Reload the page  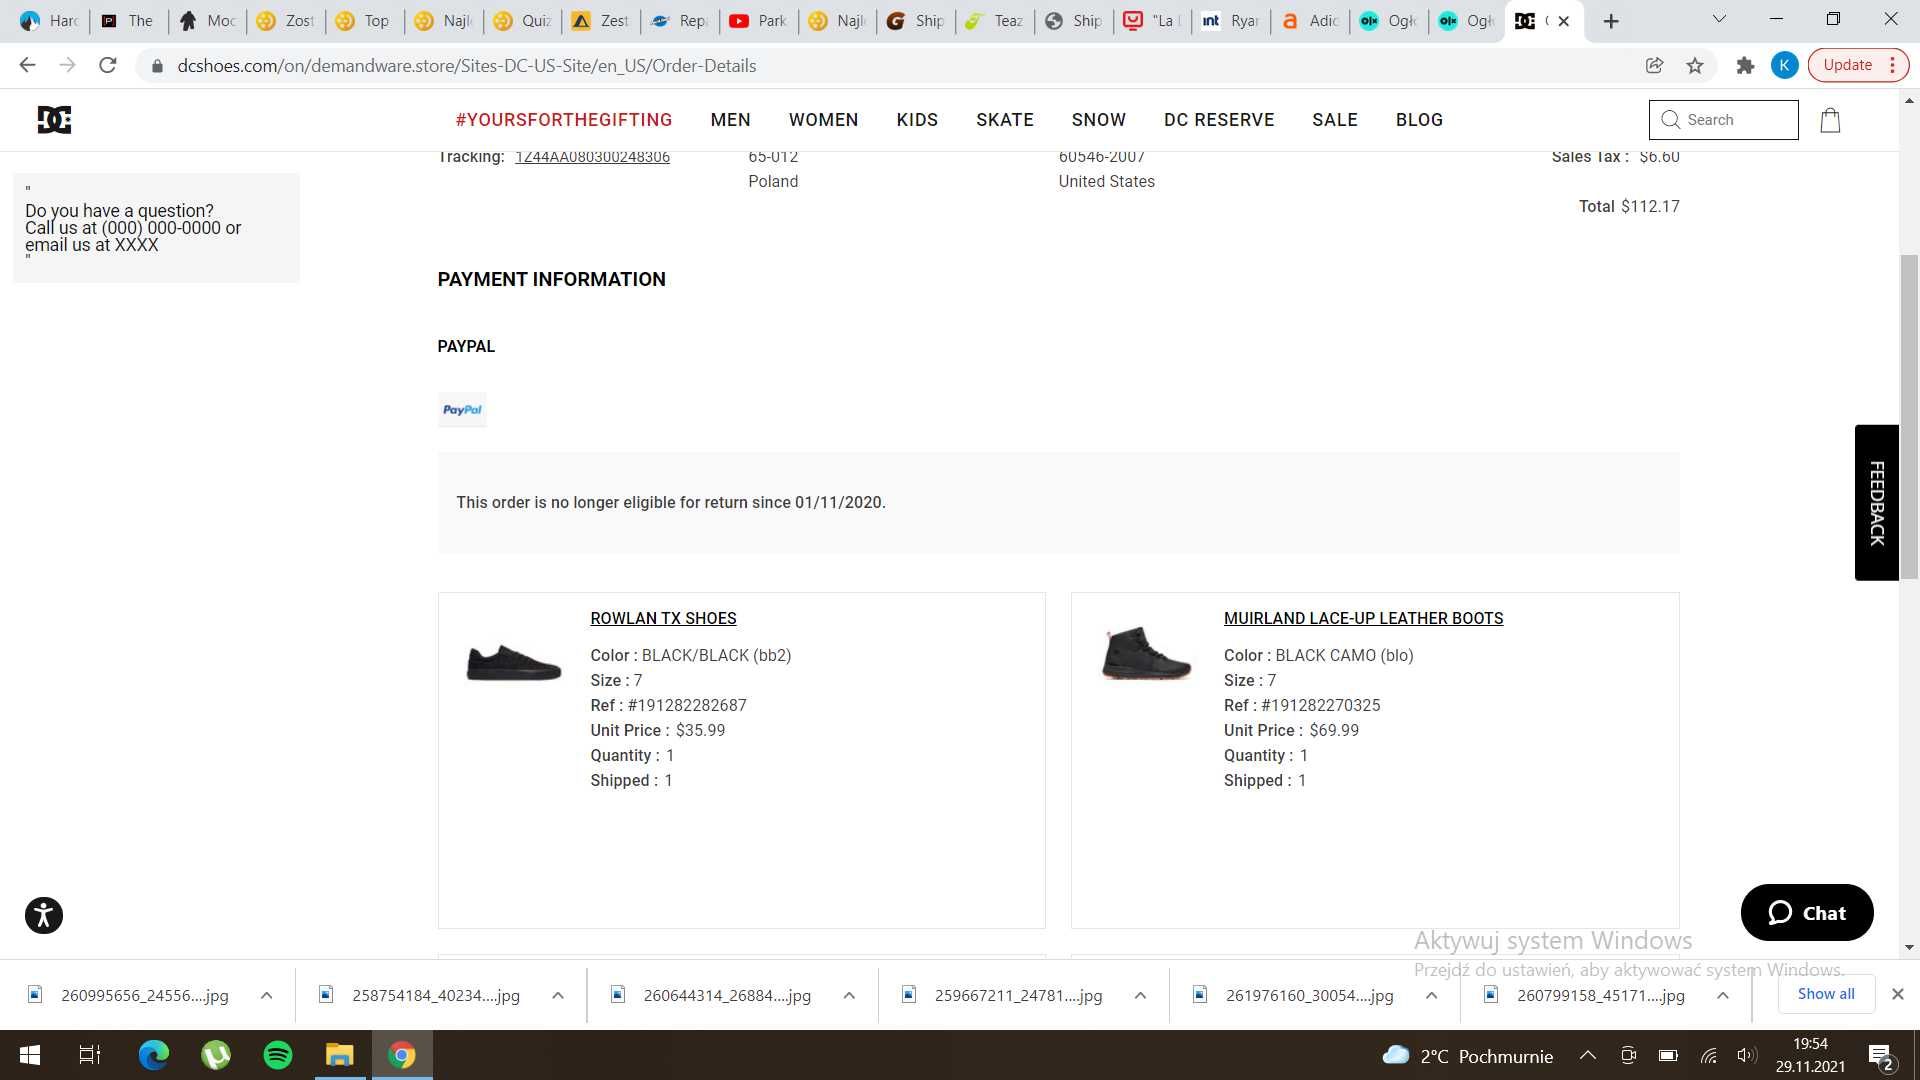108,65
